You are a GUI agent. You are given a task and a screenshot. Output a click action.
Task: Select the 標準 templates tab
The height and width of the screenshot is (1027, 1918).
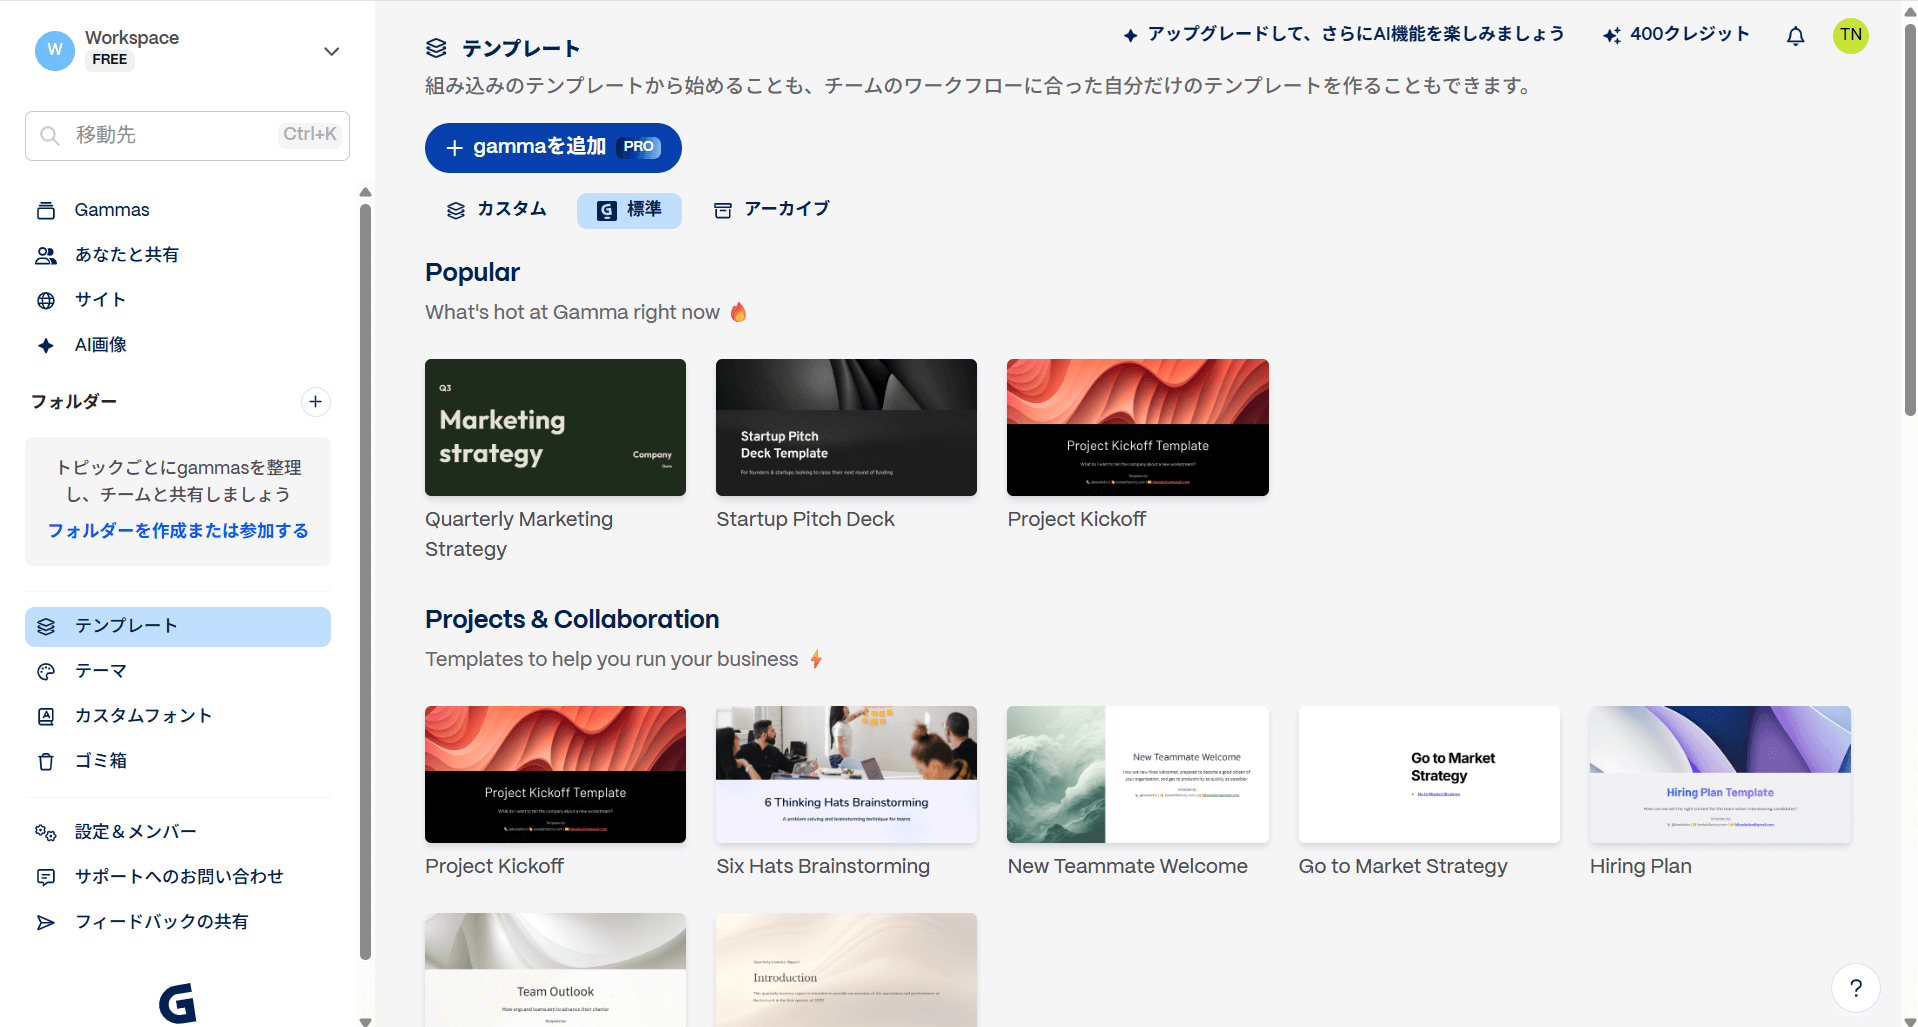[x=629, y=210]
